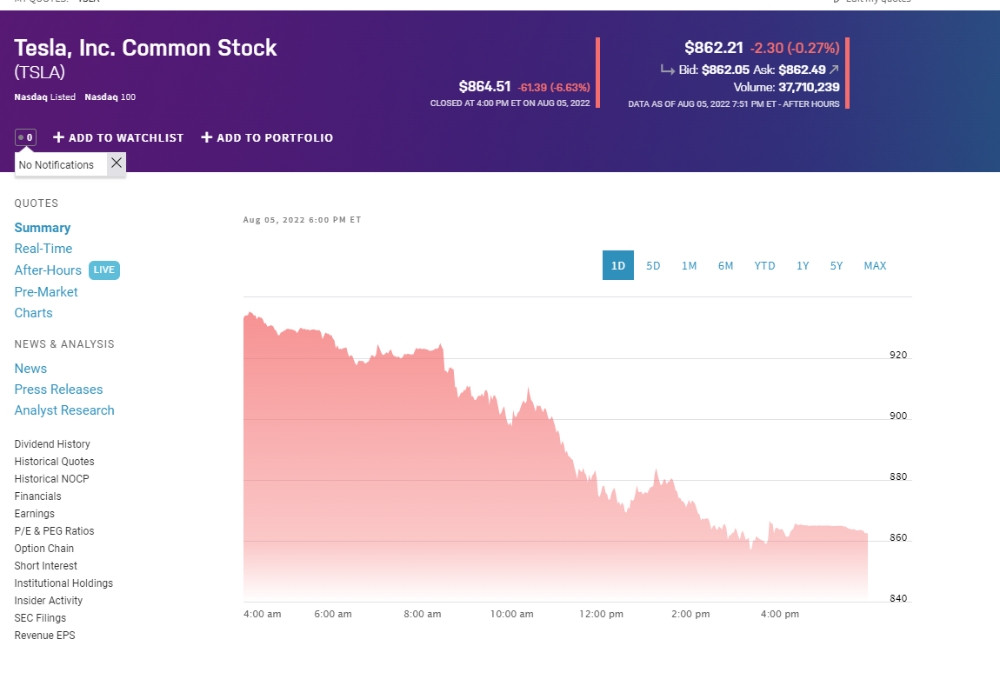View Dividend History page

point(52,444)
